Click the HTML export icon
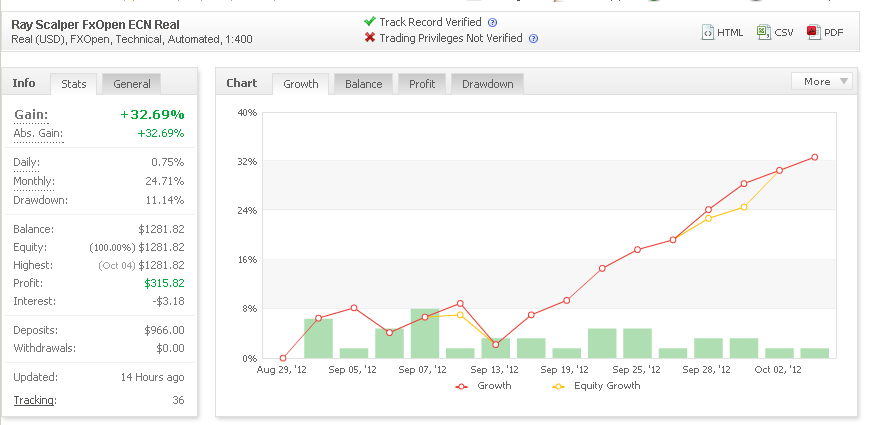 tap(708, 32)
